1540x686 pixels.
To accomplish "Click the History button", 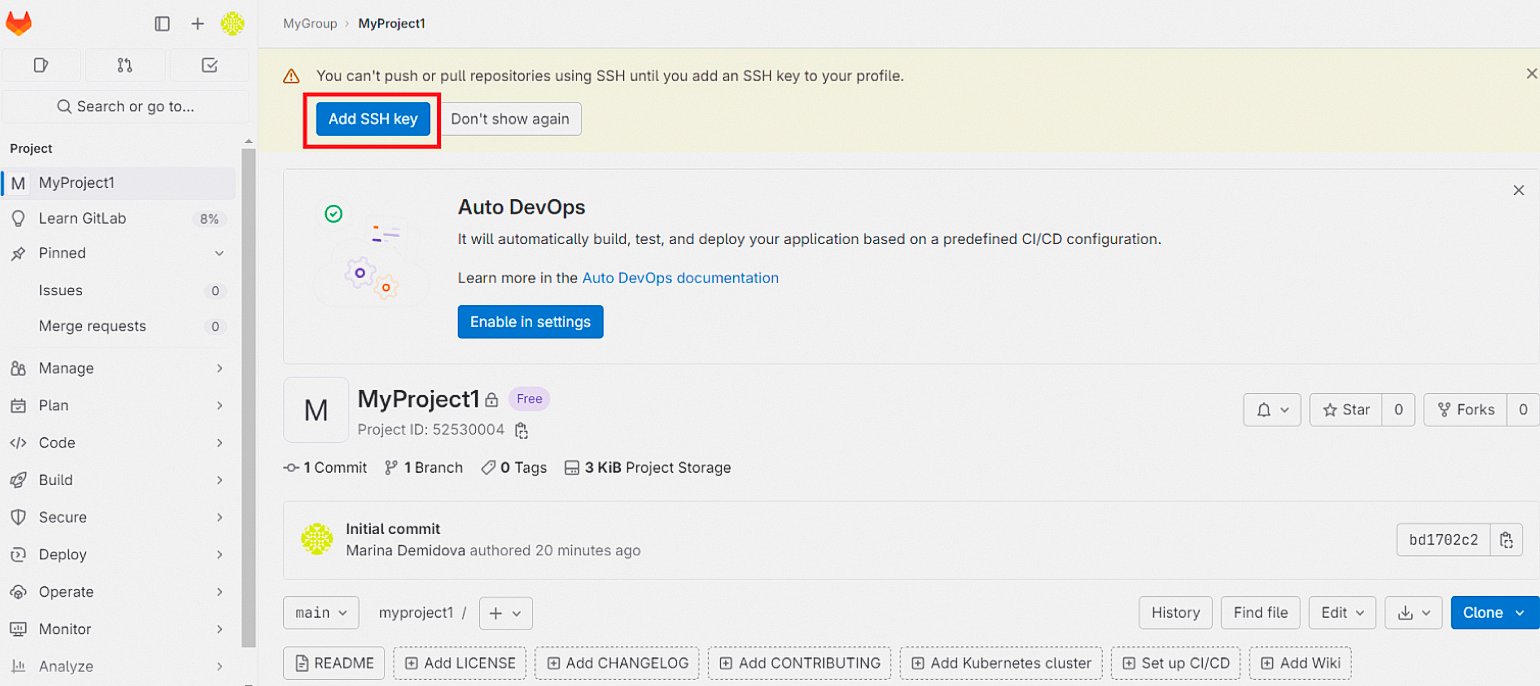I will click(1176, 613).
